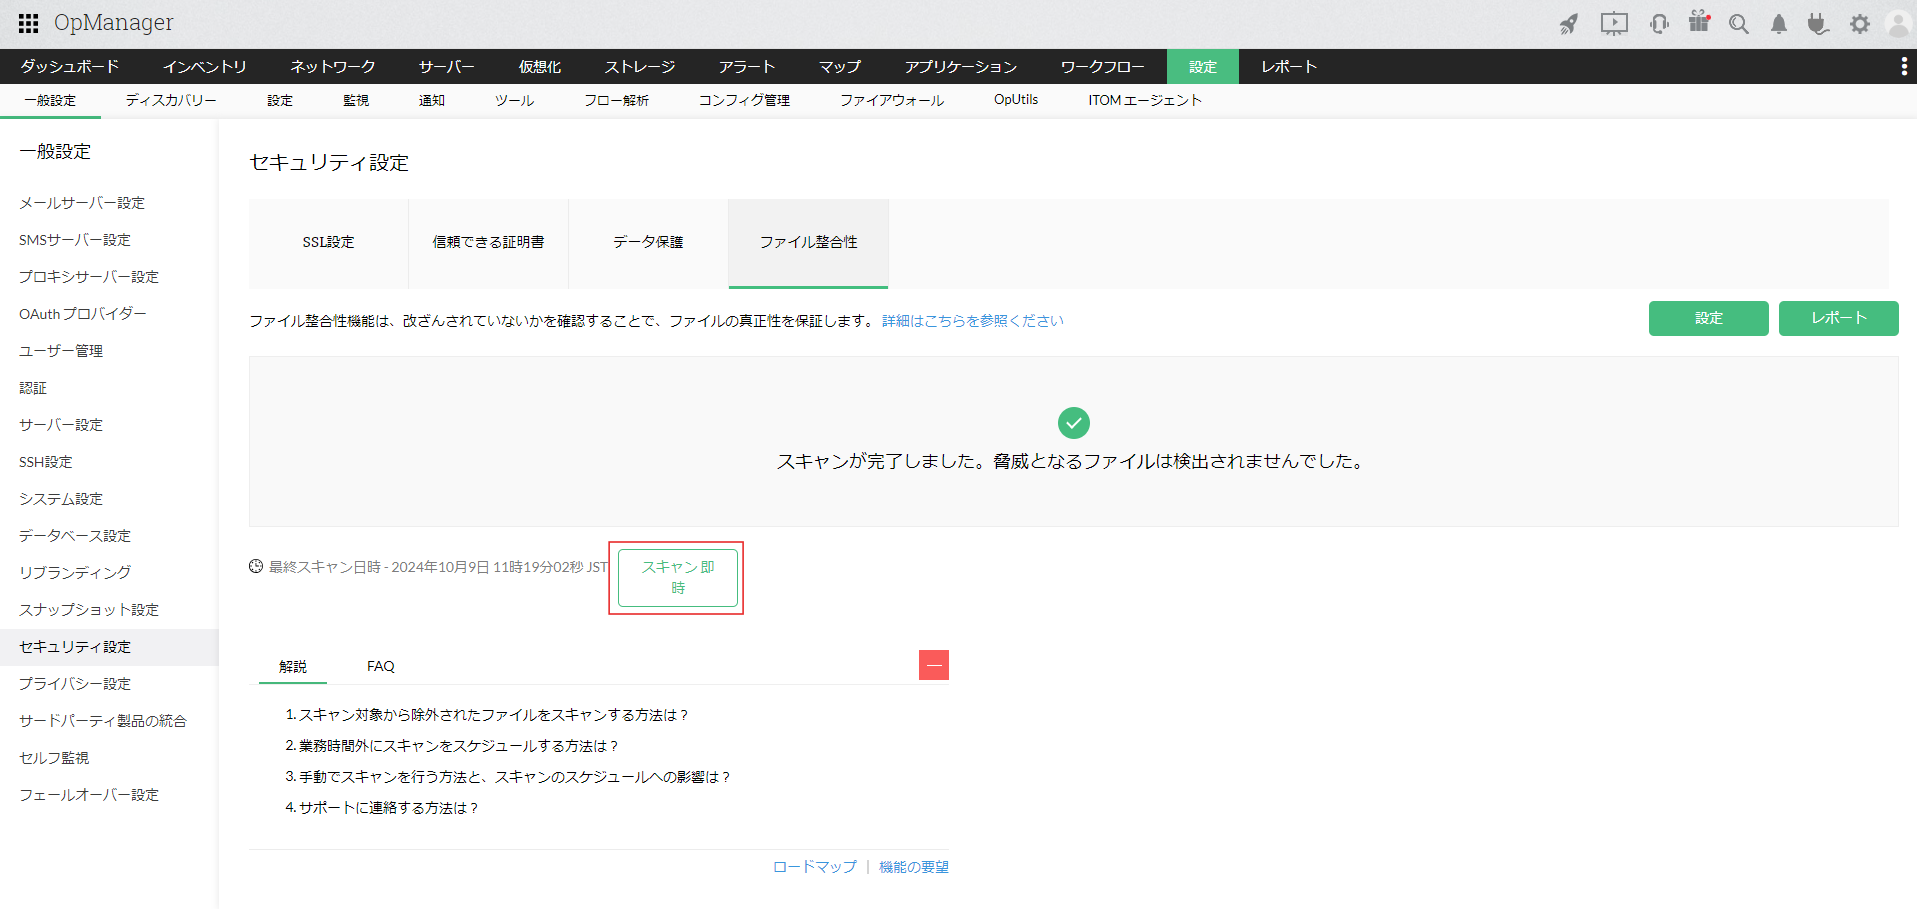Viewport: 1917px width, 909px height.
Task: Open the gear settings icon in header
Action: click(x=1859, y=24)
